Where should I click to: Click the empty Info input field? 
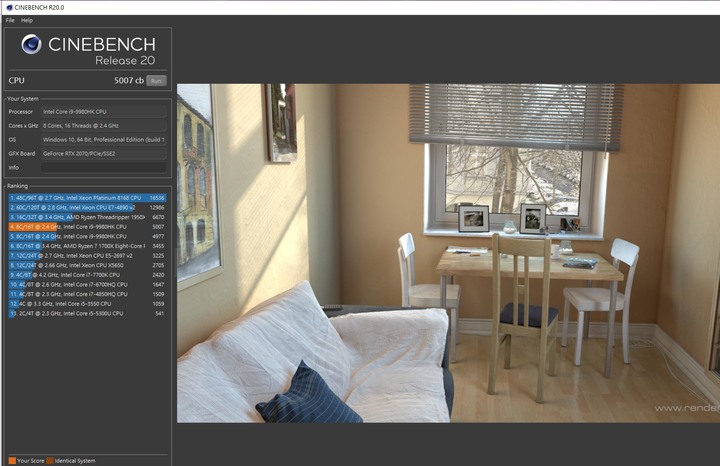point(104,168)
